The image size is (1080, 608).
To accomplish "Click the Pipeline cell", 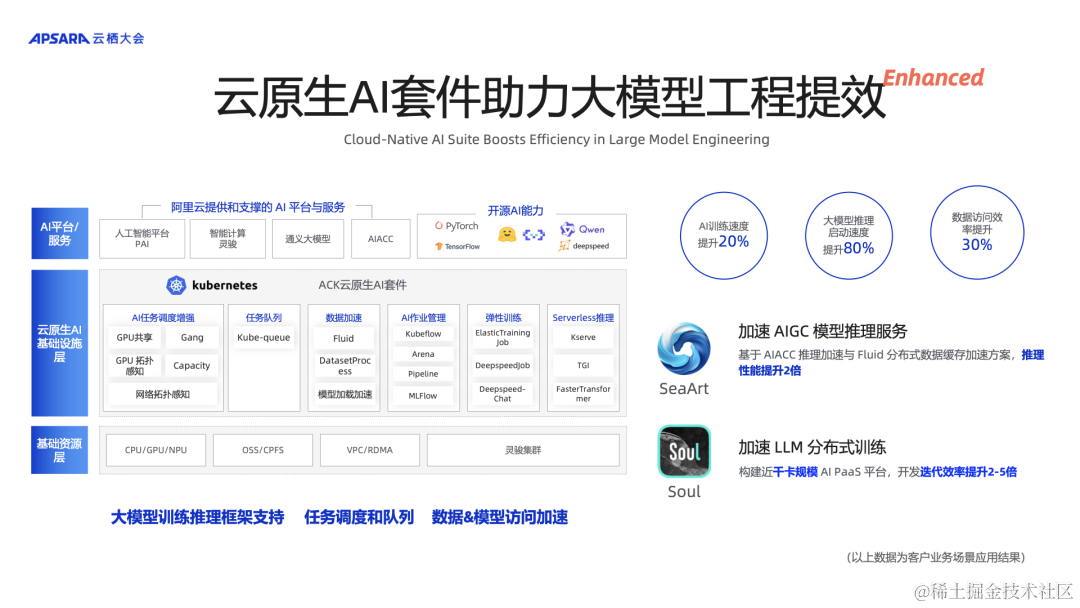I will click(x=423, y=374).
